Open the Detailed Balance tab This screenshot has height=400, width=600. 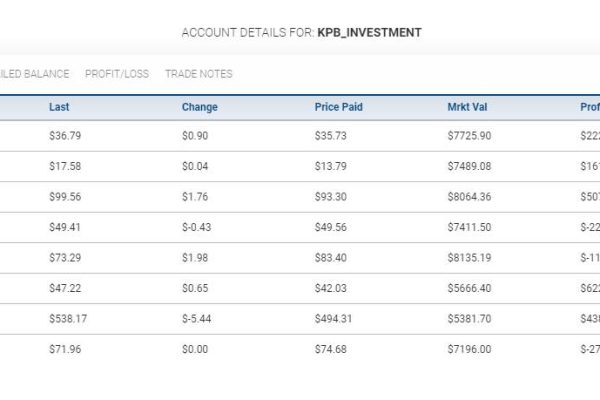[x=34, y=74]
